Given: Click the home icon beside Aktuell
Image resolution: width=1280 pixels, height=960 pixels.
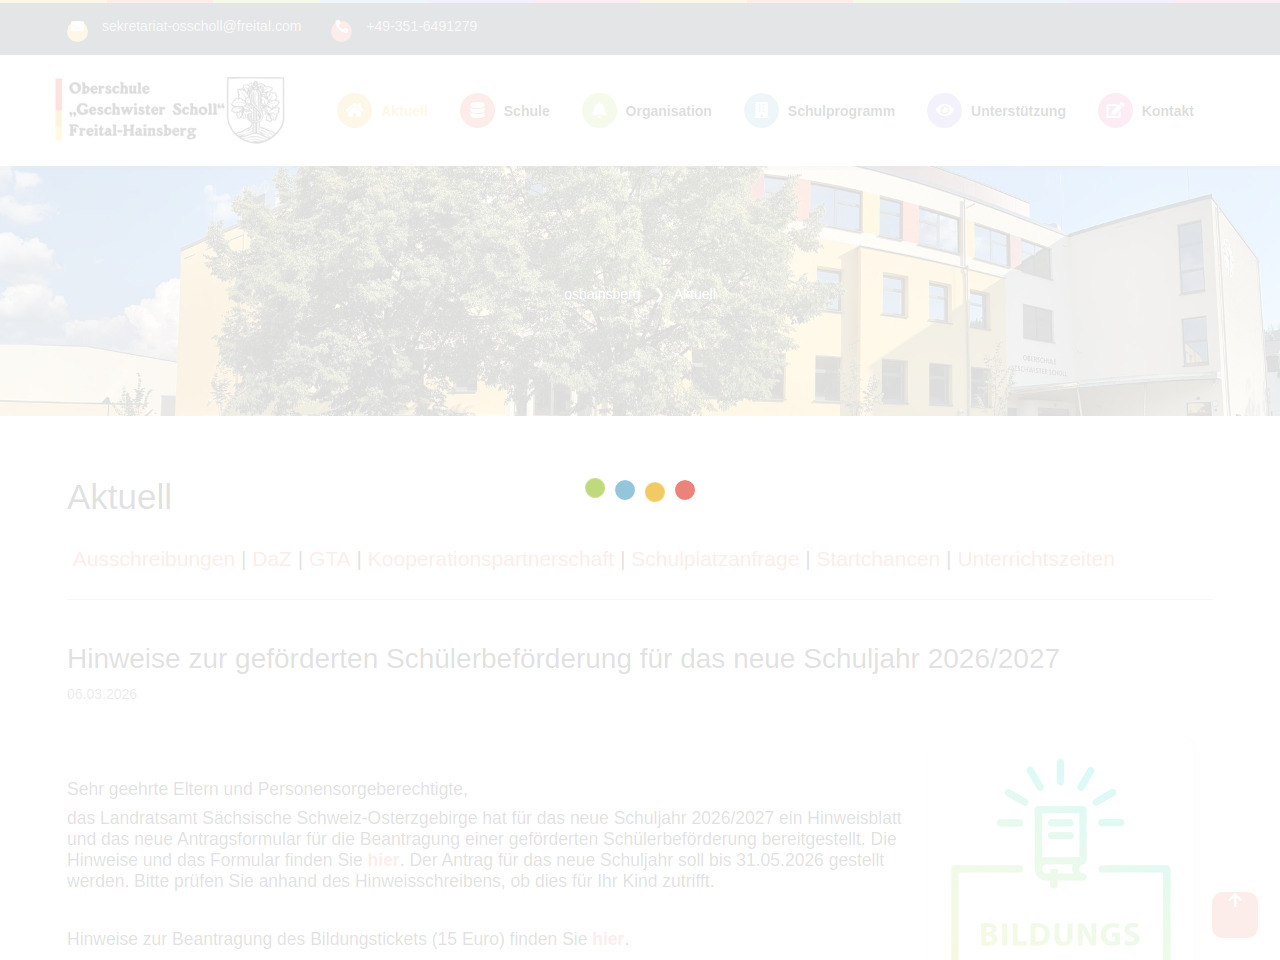Looking at the screenshot, I should 354,111.
